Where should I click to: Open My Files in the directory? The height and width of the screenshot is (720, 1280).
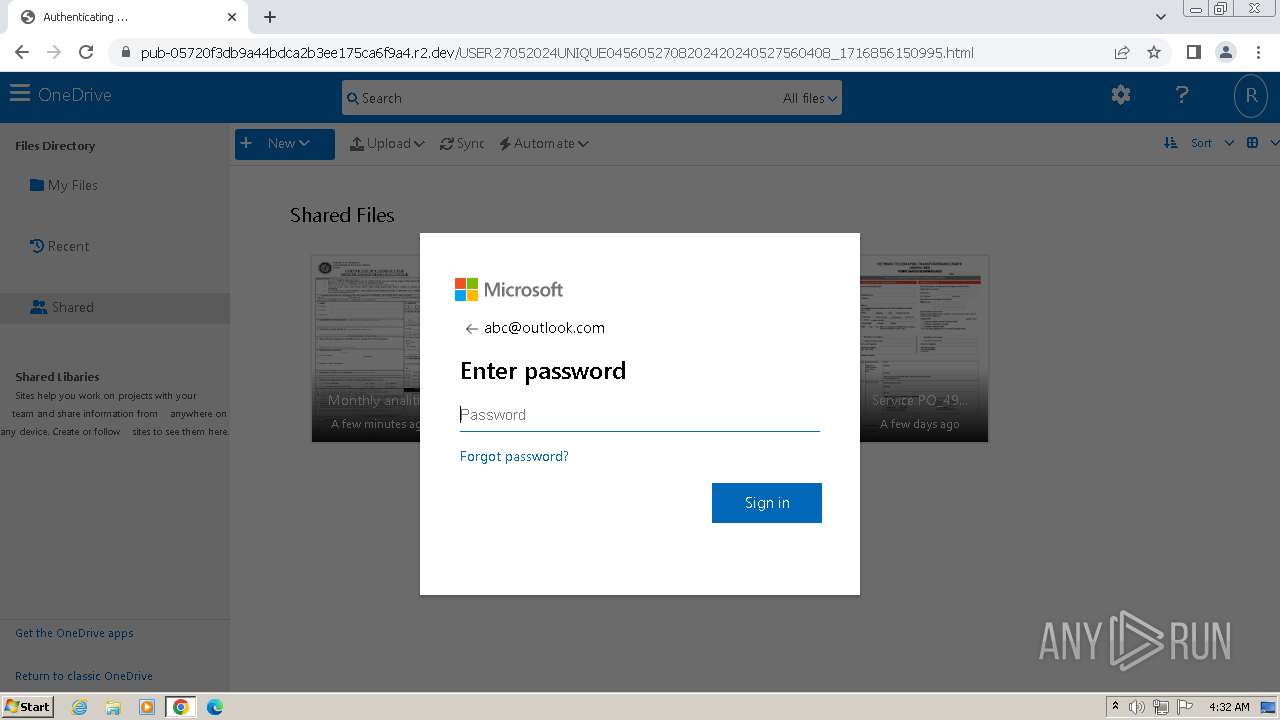[x=64, y=185]
